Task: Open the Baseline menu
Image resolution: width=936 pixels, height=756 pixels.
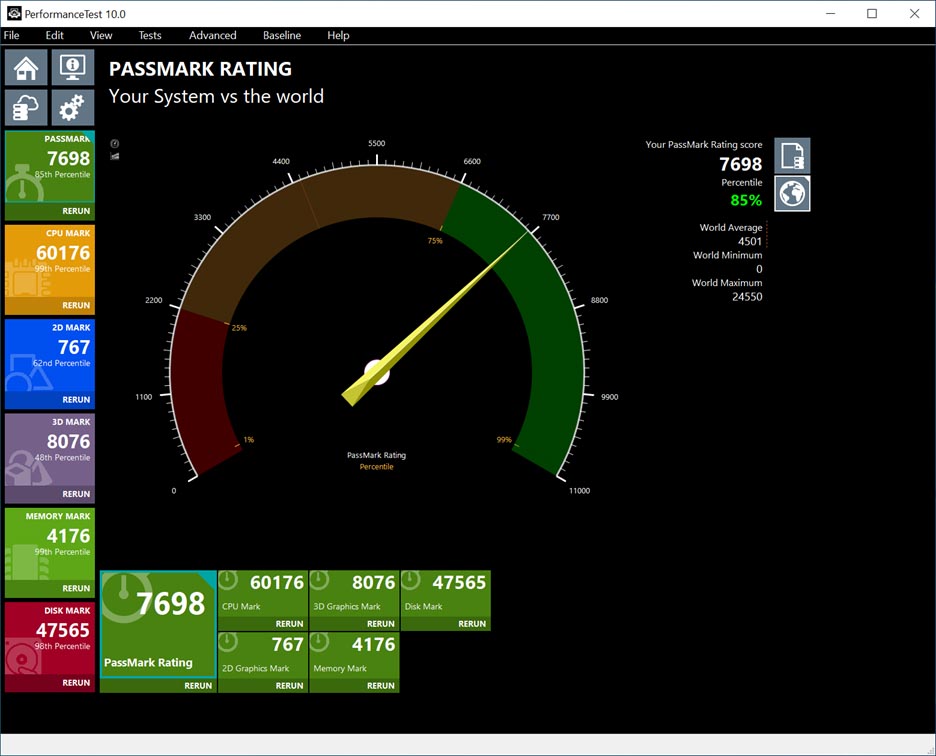Action: click(x=282, y=35)
